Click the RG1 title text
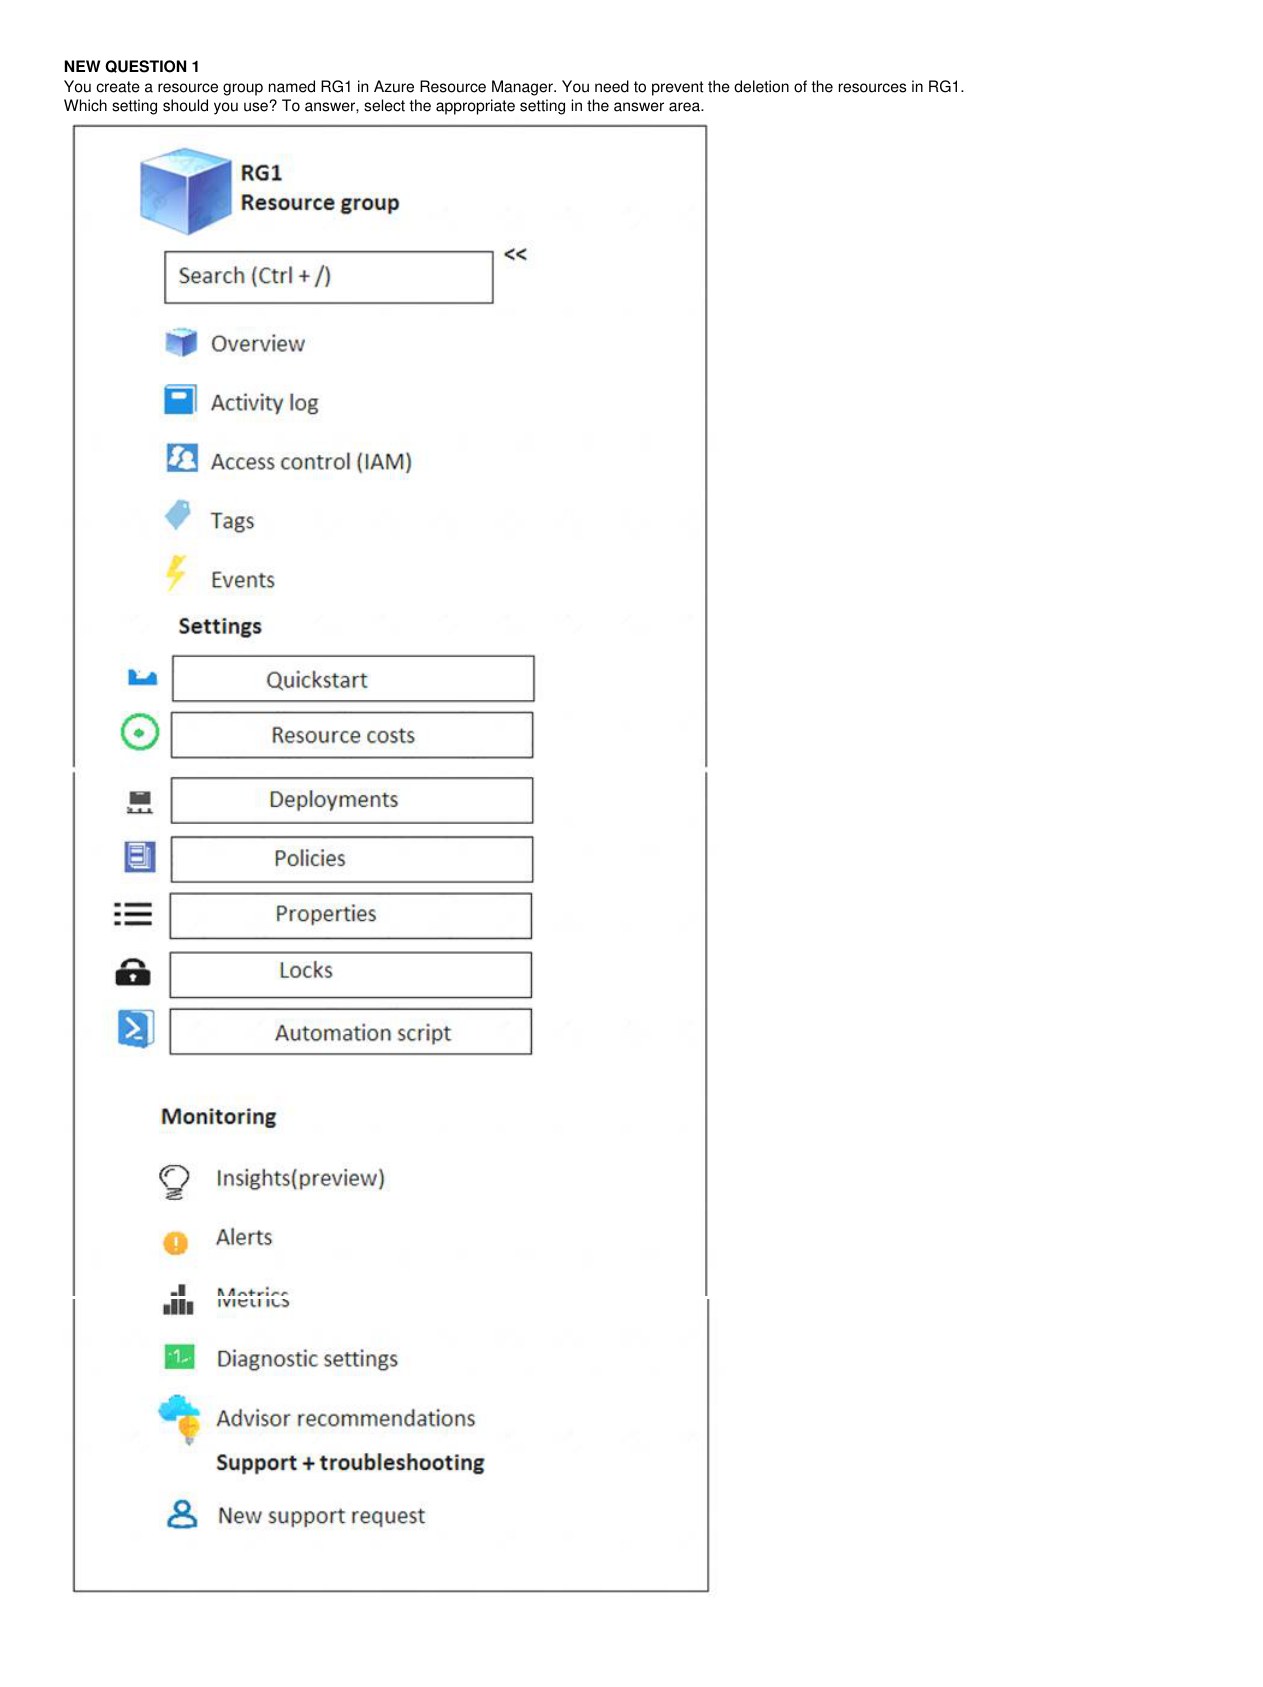The height and width of the screenshot is (1687, 1263). pos(261,173)
